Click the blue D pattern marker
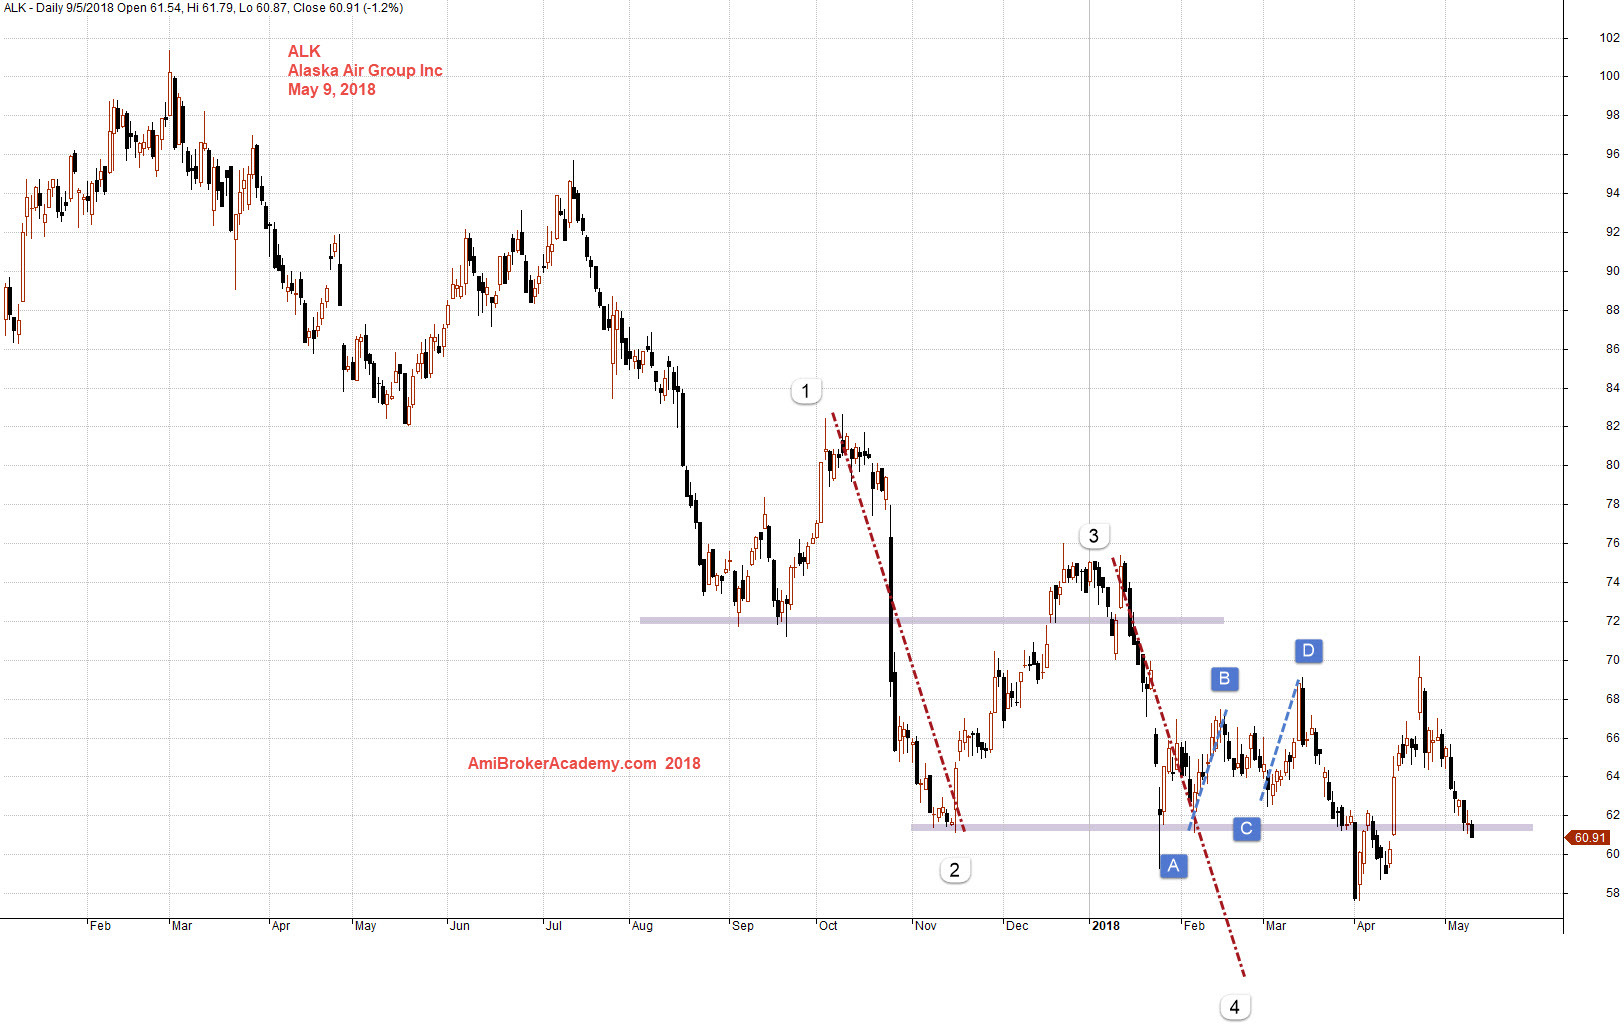The image size is (1624, 1035). 1309,651
